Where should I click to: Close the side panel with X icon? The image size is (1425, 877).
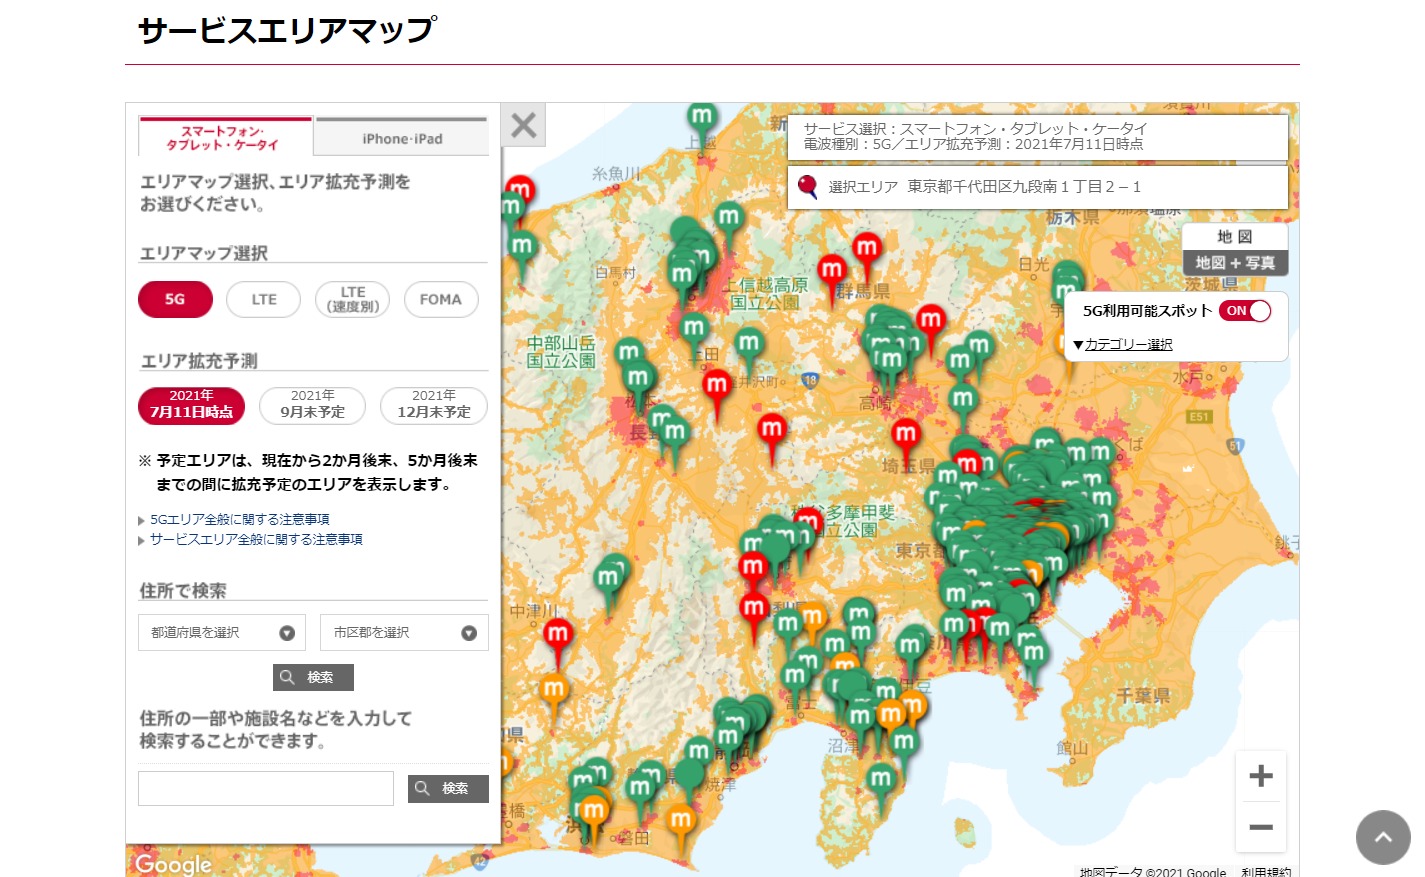523,125
